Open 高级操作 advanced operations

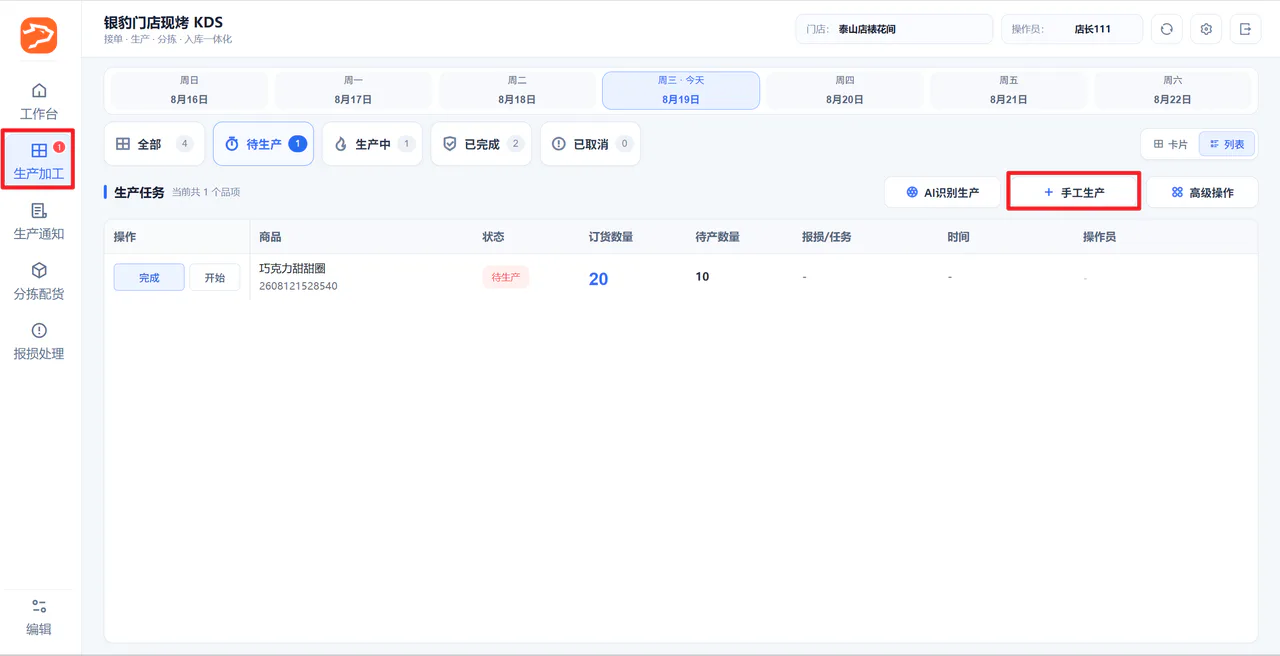(1202, 192)
